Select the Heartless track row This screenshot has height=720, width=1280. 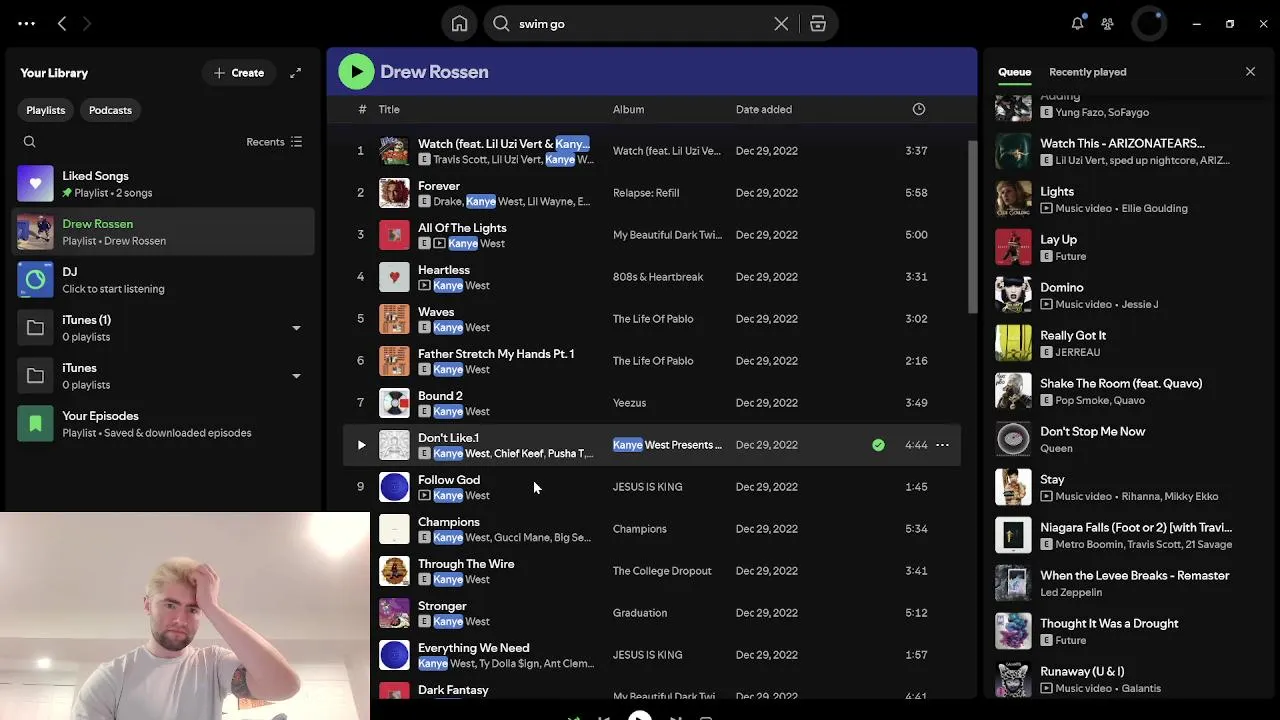(652, 277)
